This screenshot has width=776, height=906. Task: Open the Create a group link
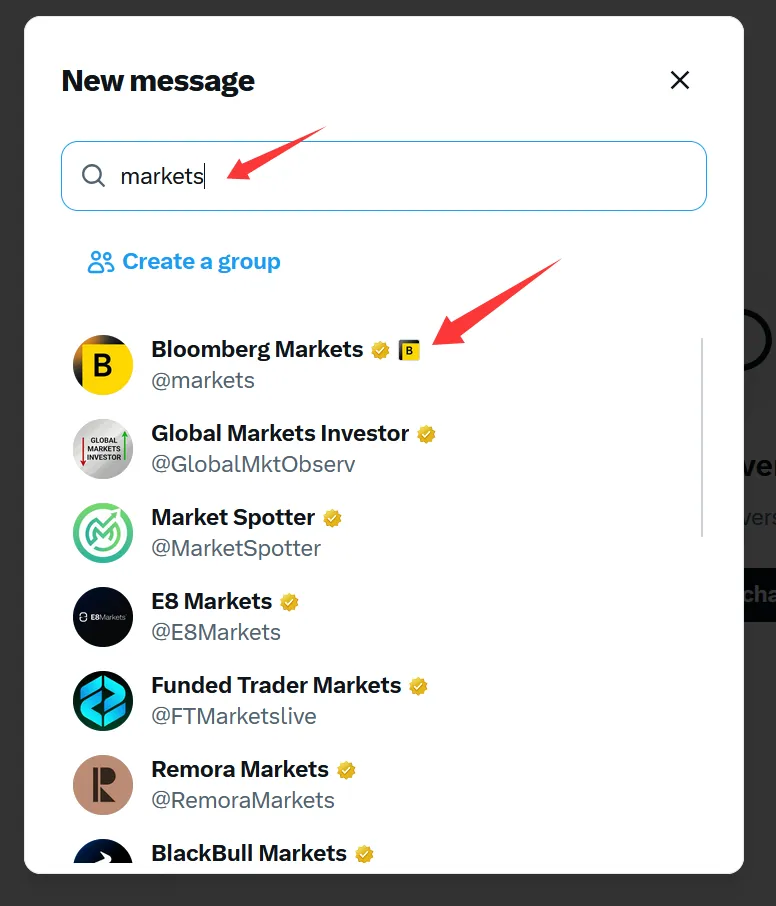(x=201, y=262)
